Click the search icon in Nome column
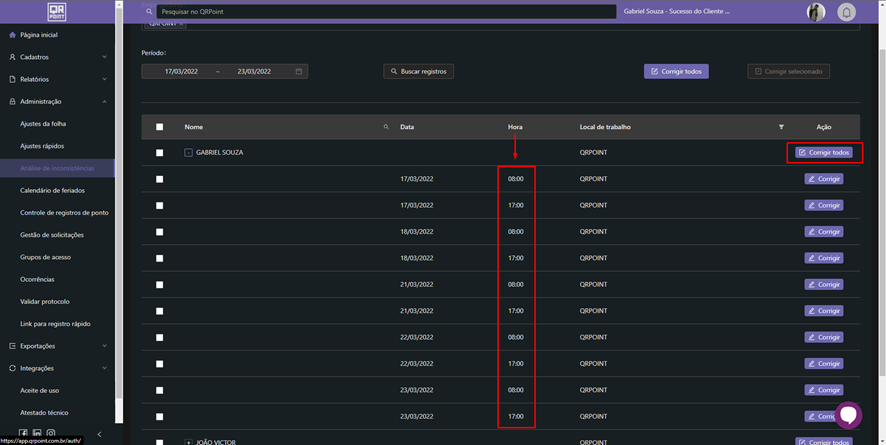The width and height of the screenshot is (886, 445). click(386, 127)
